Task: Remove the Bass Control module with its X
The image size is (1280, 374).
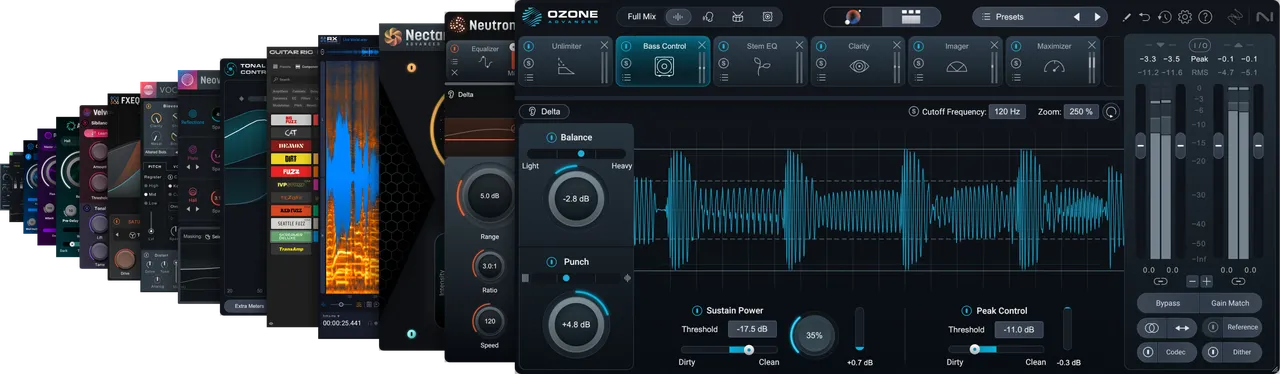Action: (x=702, y=46)
